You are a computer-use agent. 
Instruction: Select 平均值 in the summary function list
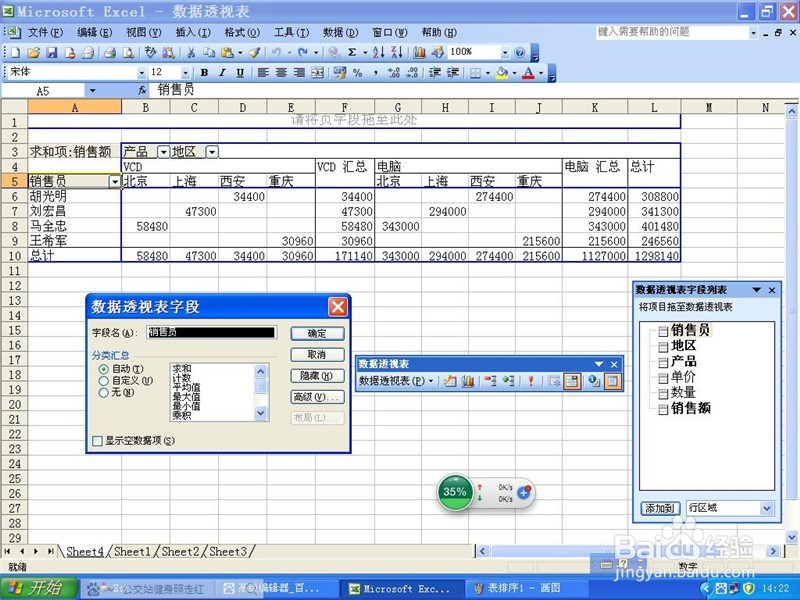[x=185, y=387]
